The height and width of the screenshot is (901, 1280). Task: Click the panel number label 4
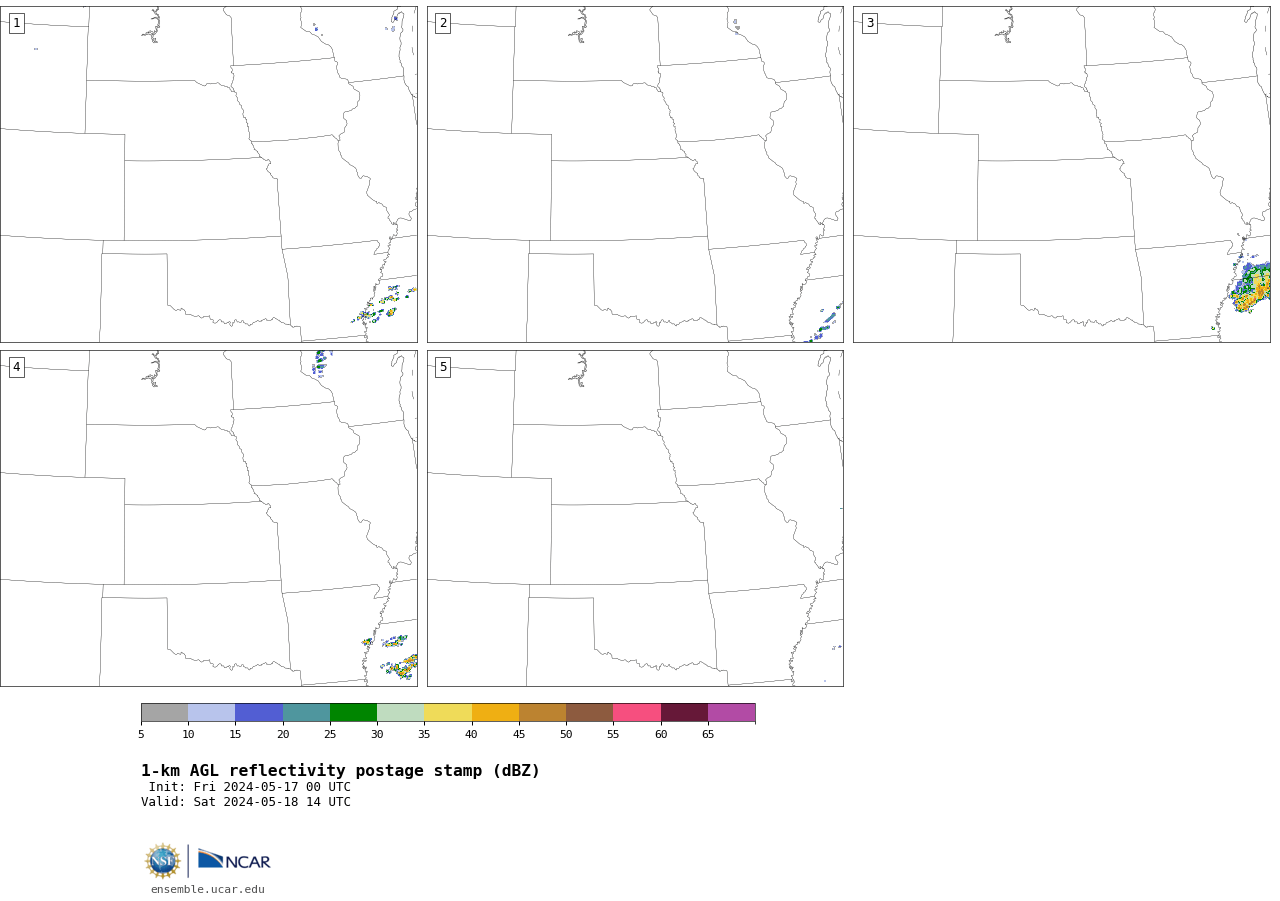click(x=16, y=367)
